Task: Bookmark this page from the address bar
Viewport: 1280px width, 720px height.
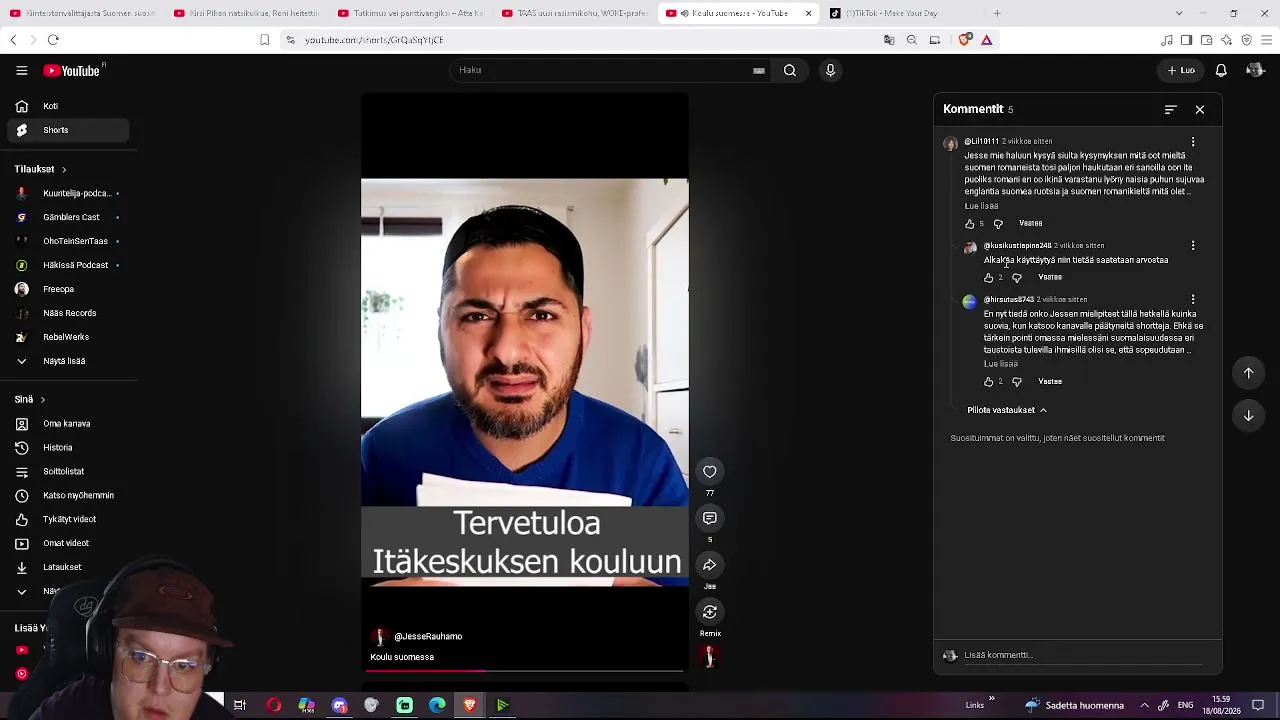Action: pos(264,40)
